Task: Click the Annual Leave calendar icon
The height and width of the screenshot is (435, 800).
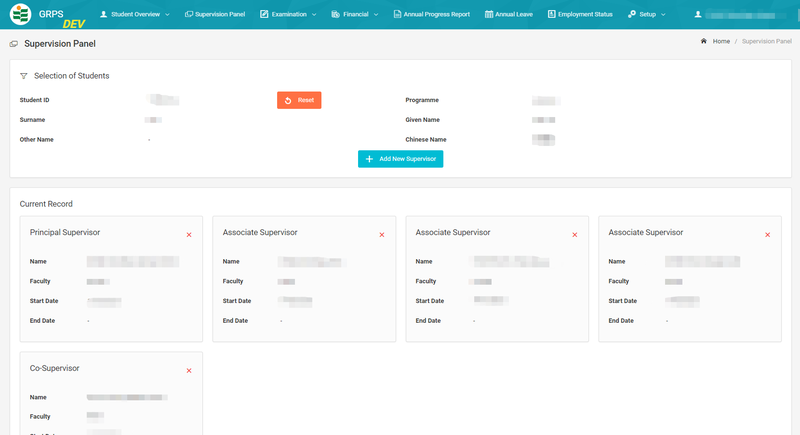Action: (x=489, y=14)
